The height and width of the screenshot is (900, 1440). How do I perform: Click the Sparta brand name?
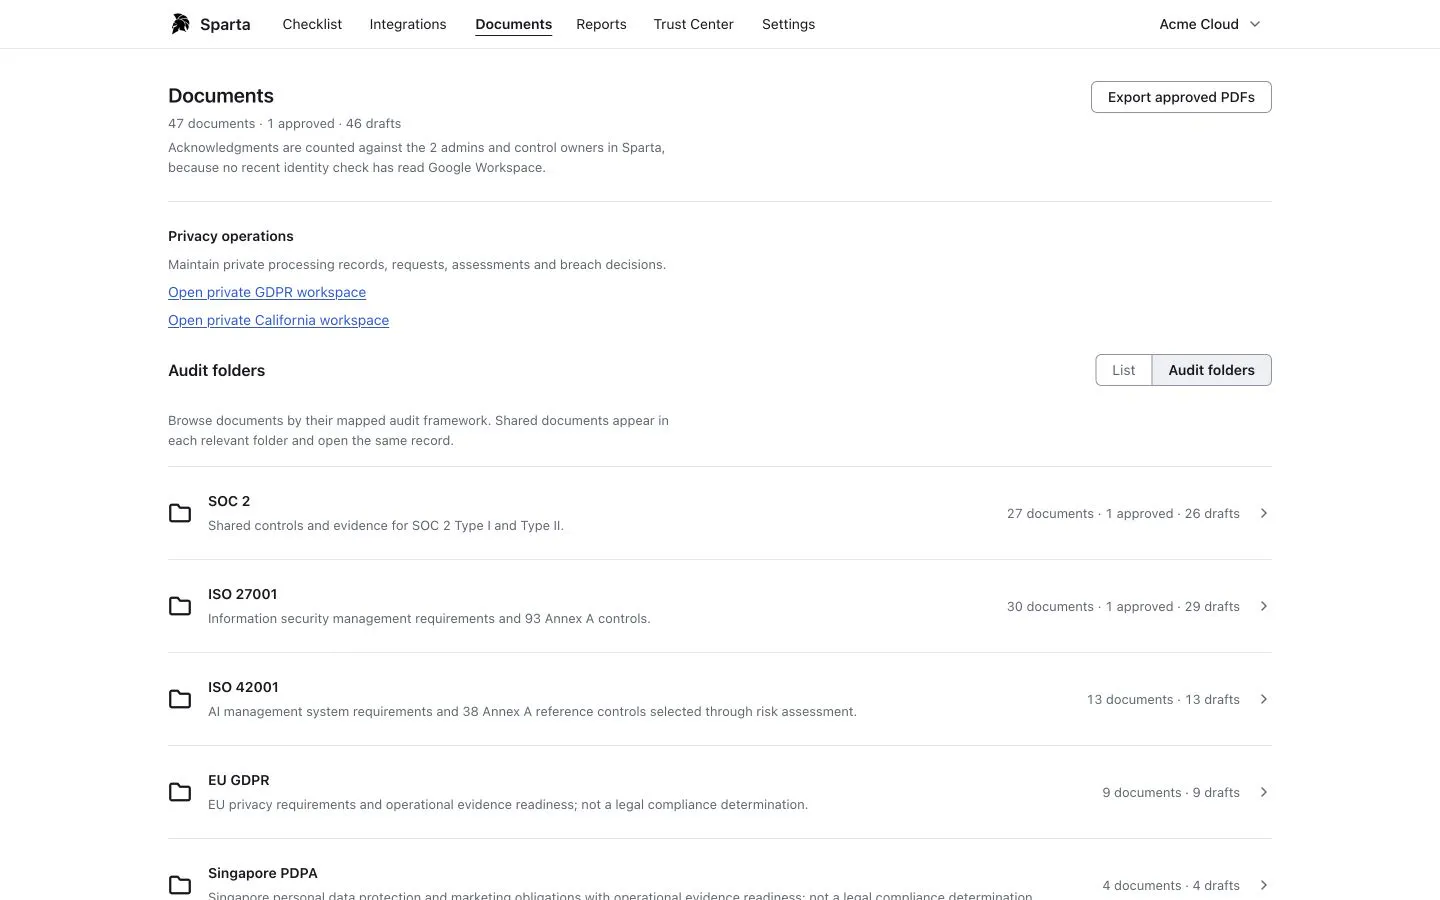[225, 24]
